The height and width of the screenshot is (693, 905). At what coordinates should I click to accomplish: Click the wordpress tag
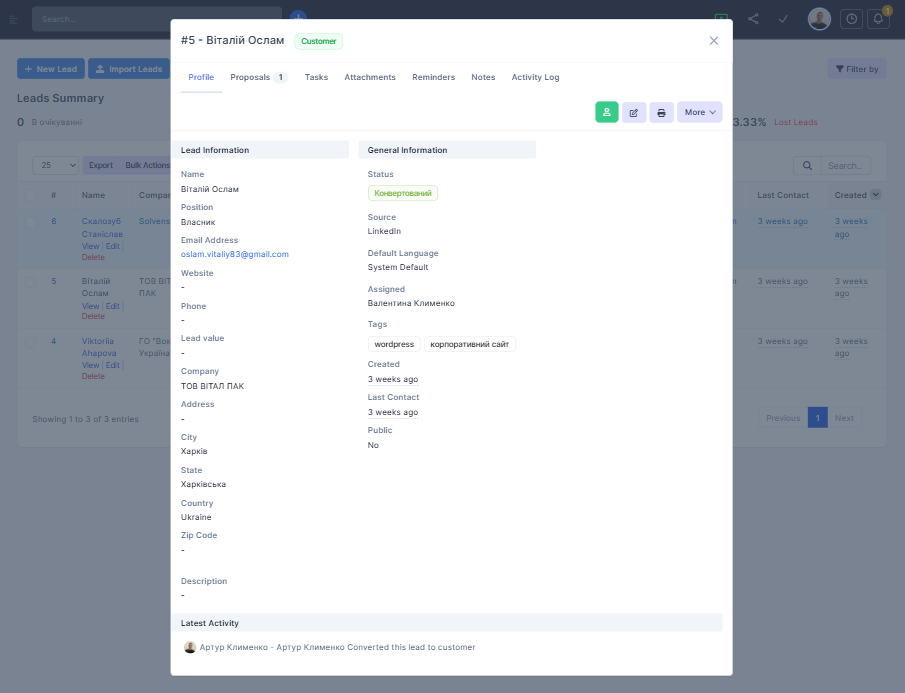(394, 344)
